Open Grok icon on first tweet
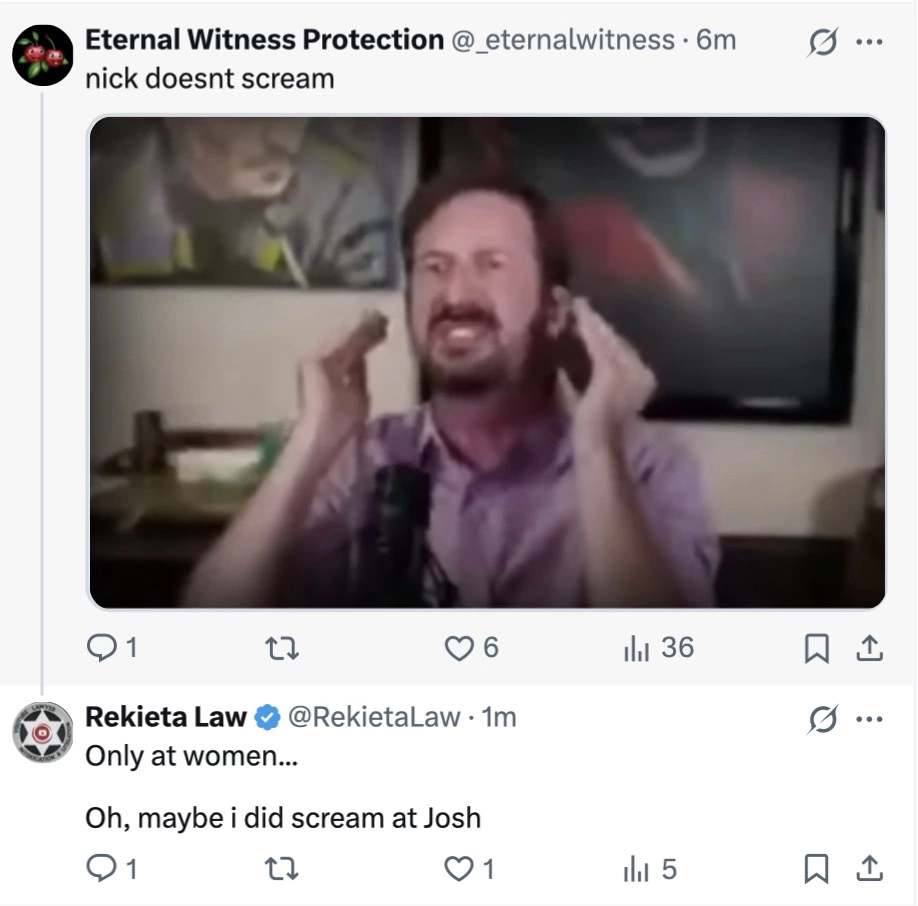This screenshot has width=918, height=906. pyautogui.click(x=823, y=42)
